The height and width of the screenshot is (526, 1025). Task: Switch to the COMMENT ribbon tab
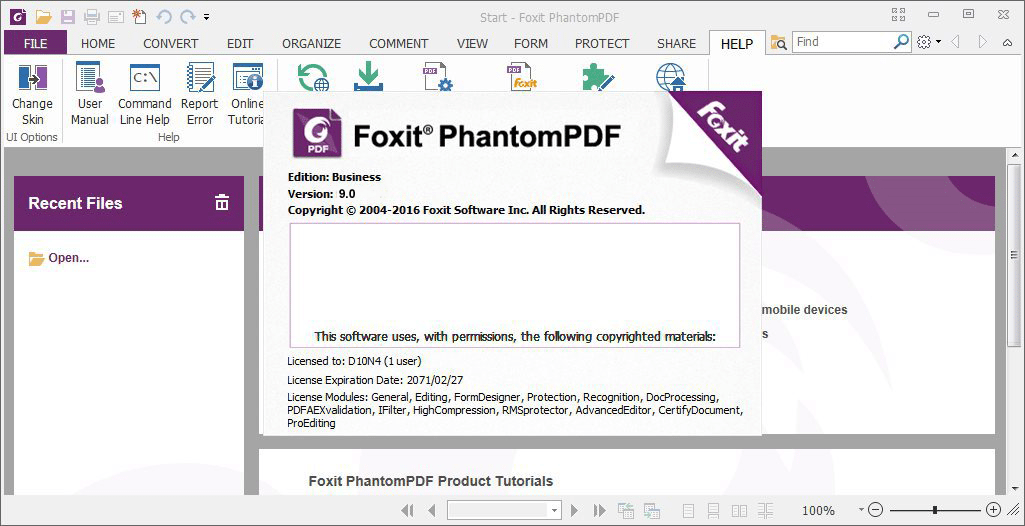[x=399, y=44]
